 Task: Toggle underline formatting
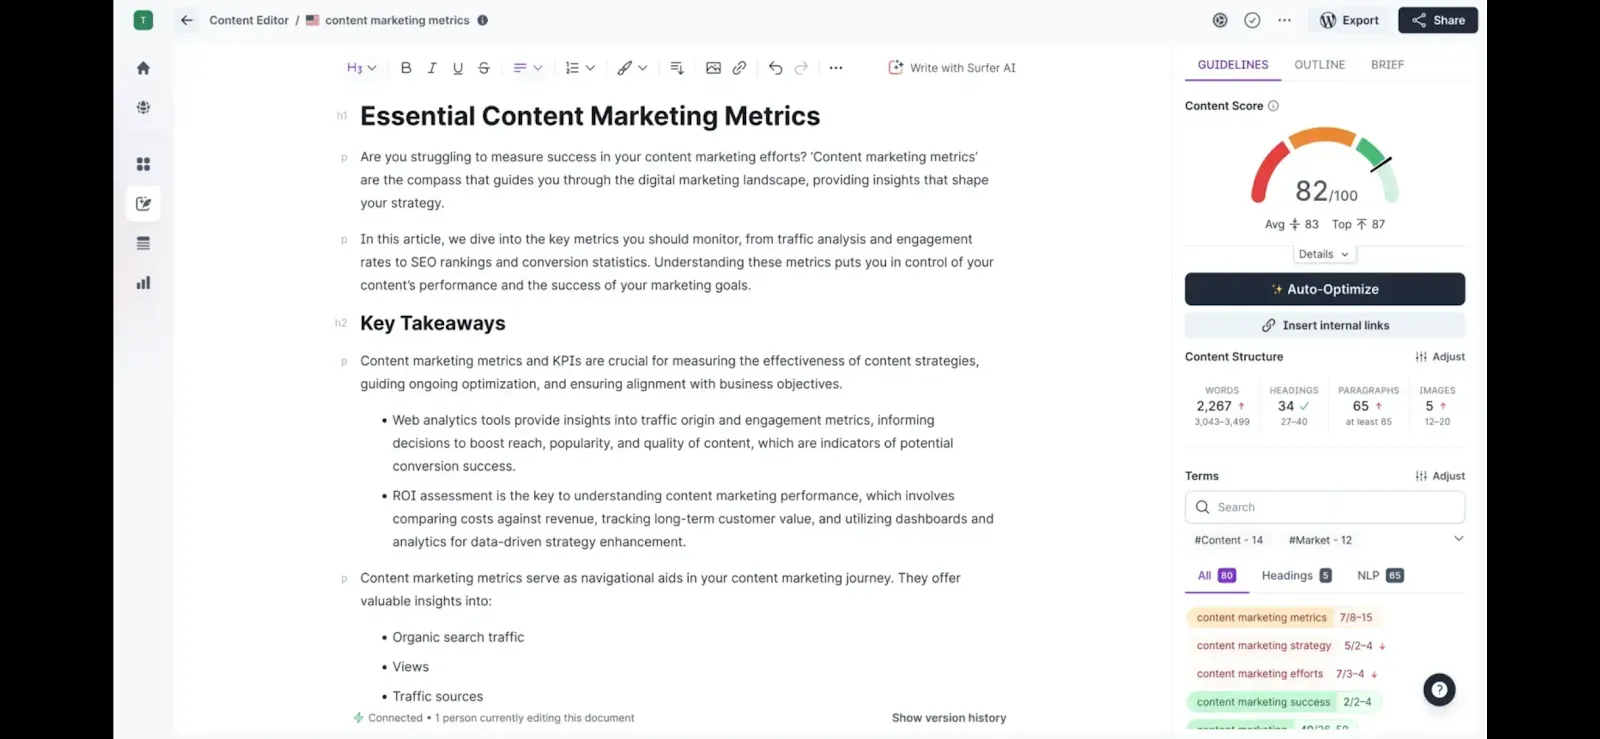click(x=458, y=68)
